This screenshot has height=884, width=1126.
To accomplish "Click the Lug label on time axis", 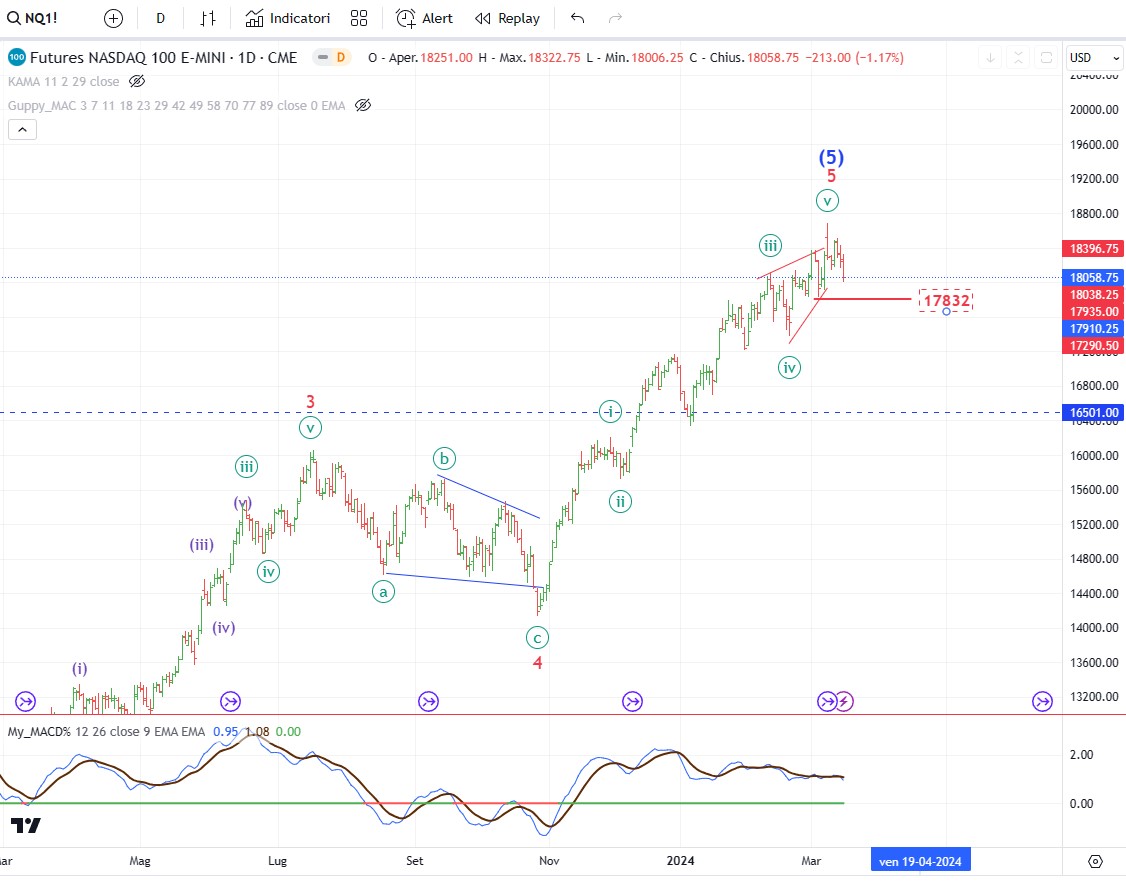I will (x=277, y=860).
